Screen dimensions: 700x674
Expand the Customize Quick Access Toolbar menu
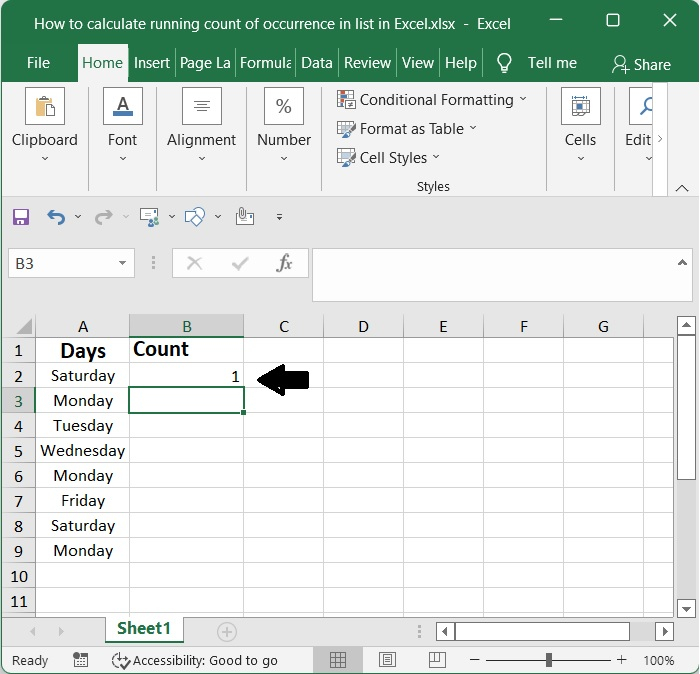pyautogui.click(x=279, y=217)
